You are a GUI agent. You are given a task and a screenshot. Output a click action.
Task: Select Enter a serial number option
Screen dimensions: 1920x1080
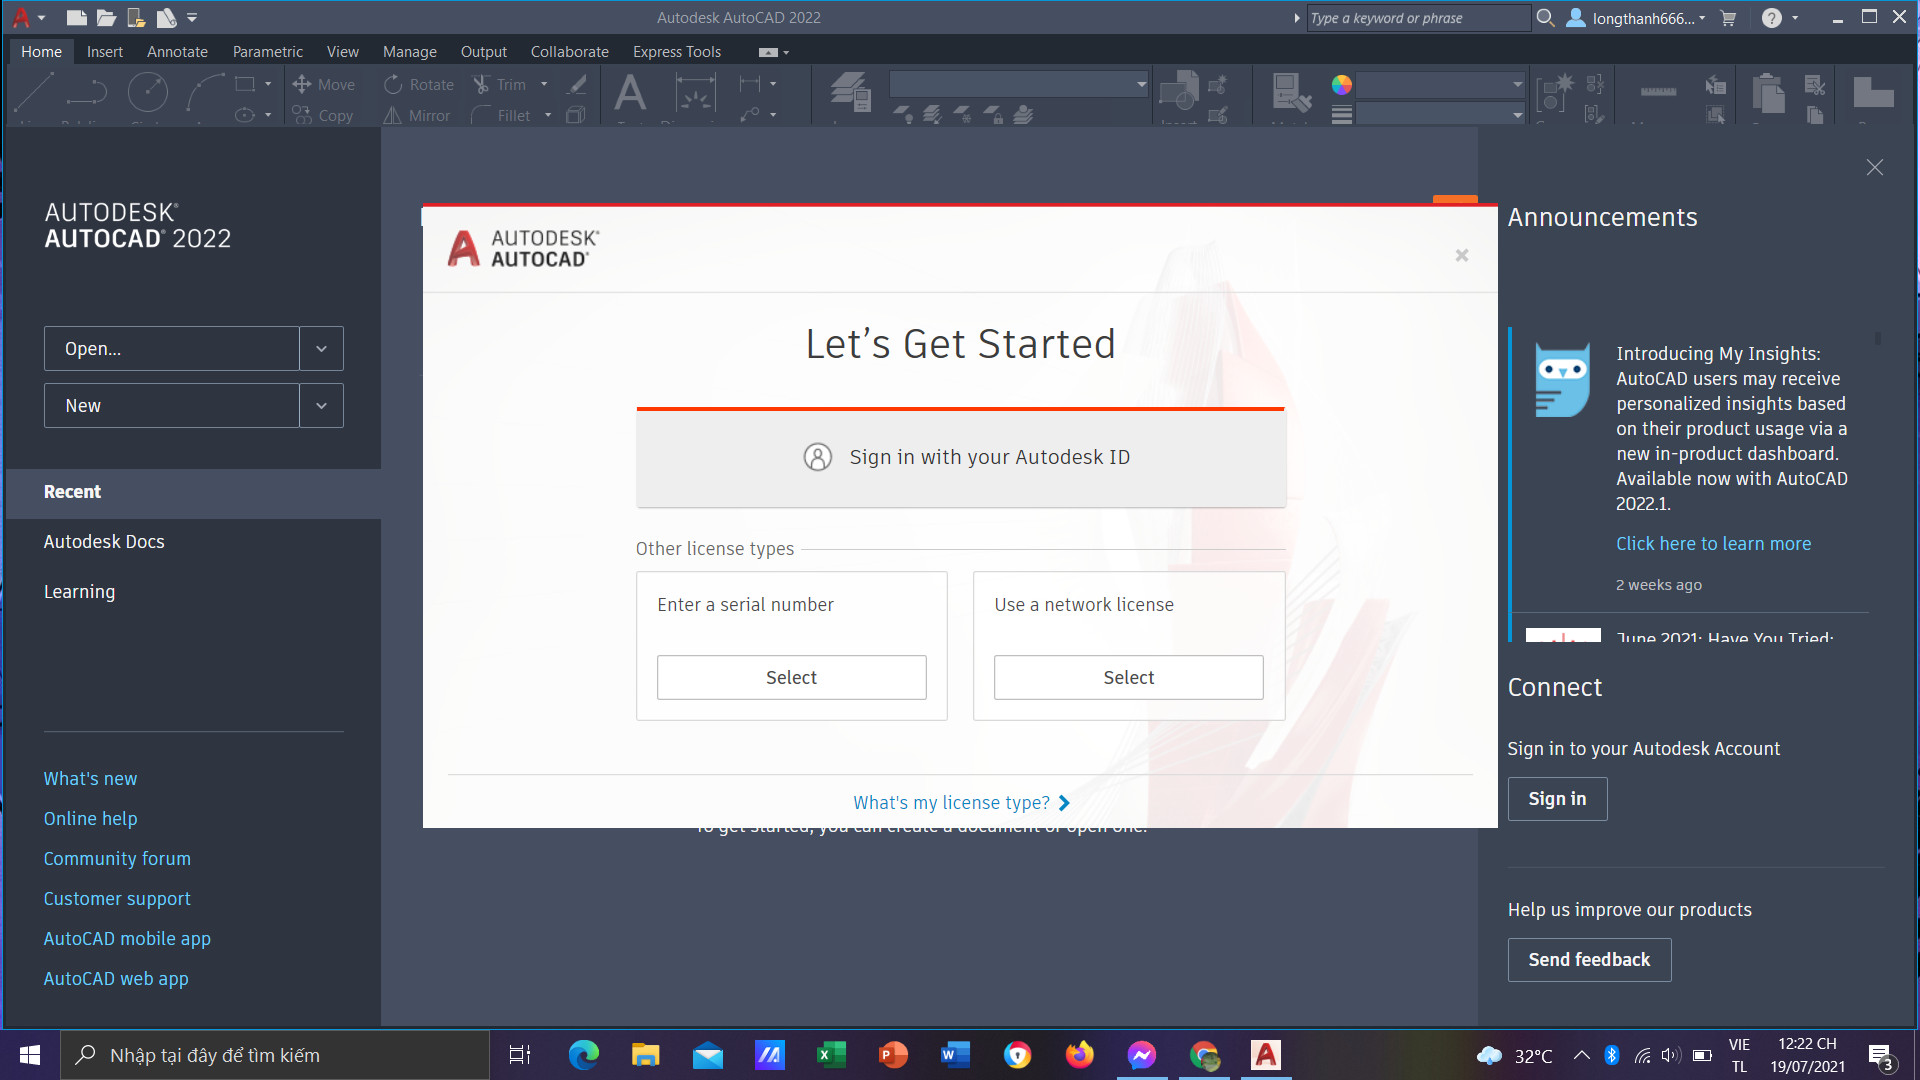(x=792, y=678)
